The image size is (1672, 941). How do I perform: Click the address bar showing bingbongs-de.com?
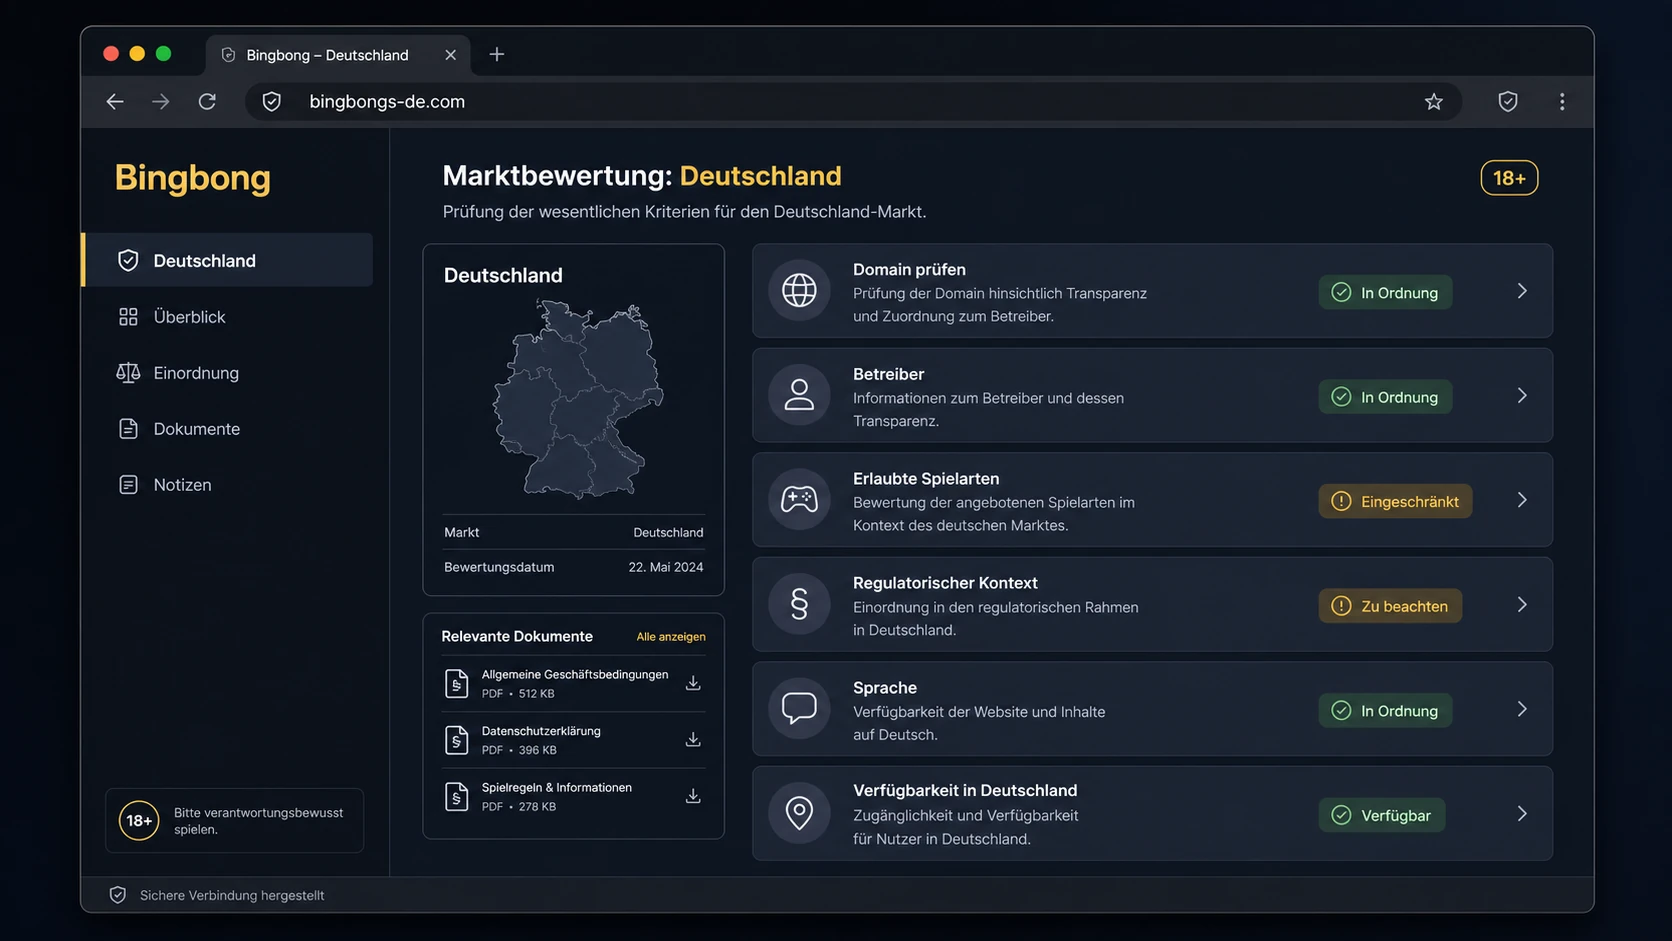point(853,101)
